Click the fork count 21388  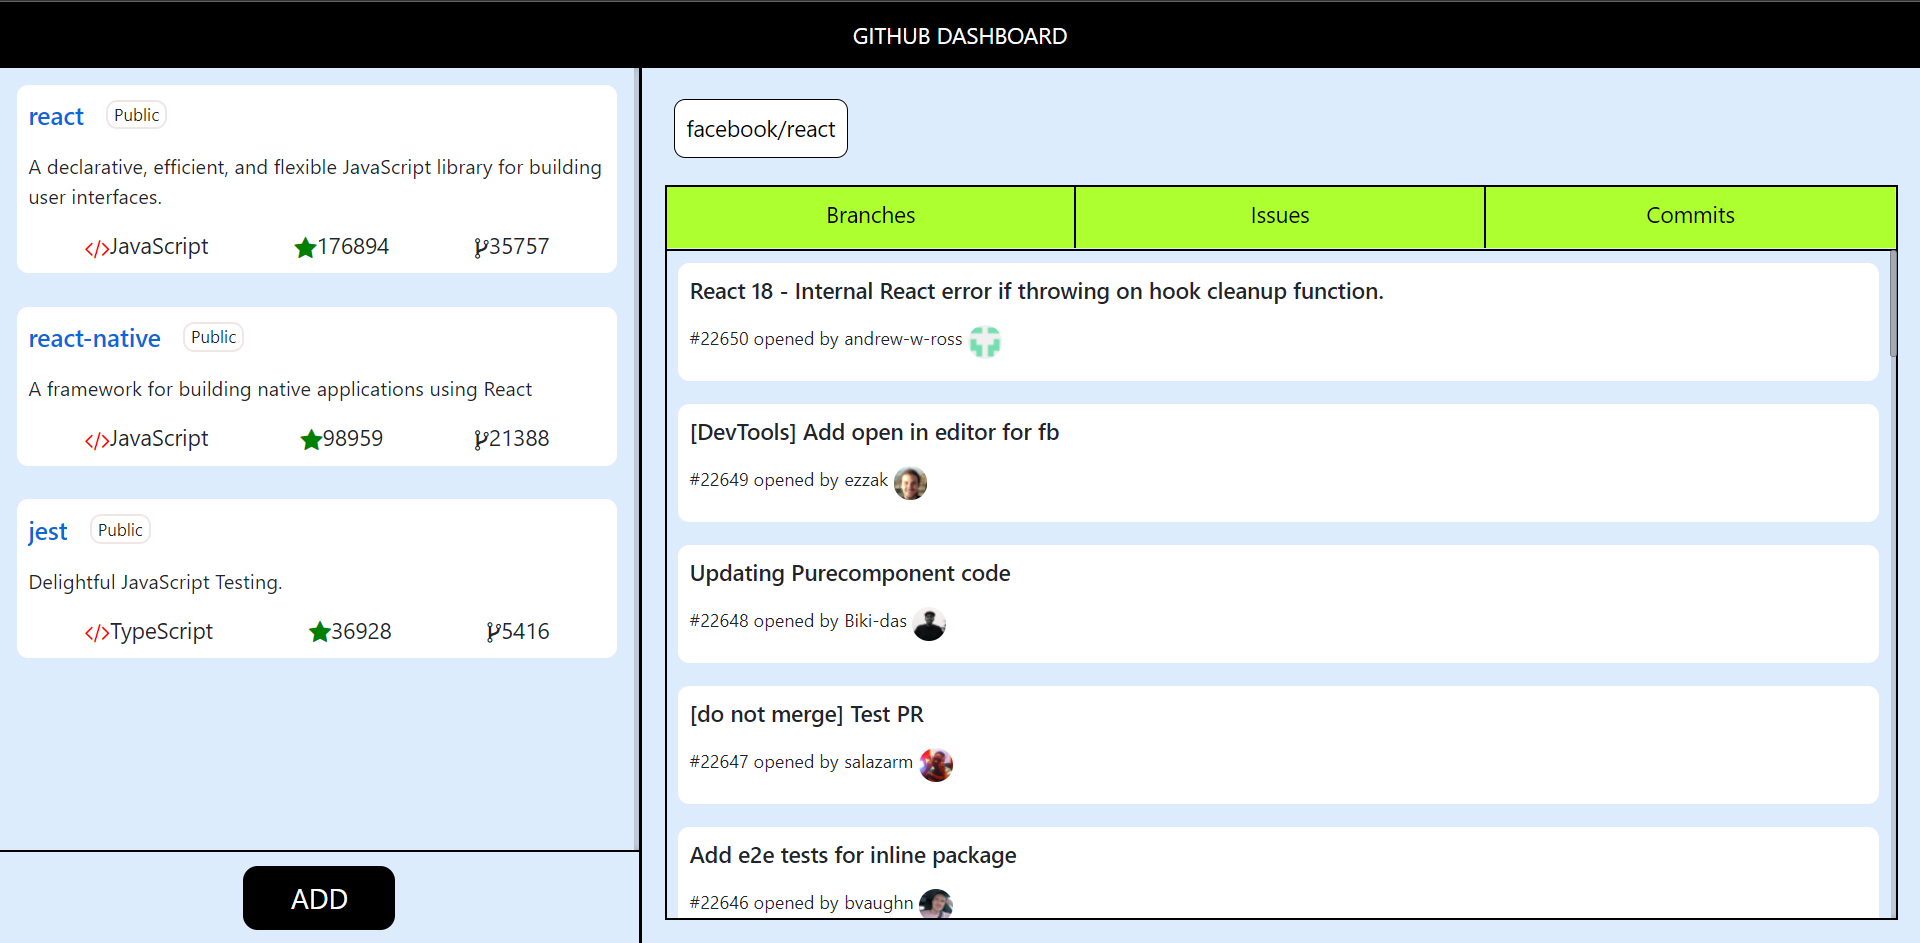(x=519, y=439)
